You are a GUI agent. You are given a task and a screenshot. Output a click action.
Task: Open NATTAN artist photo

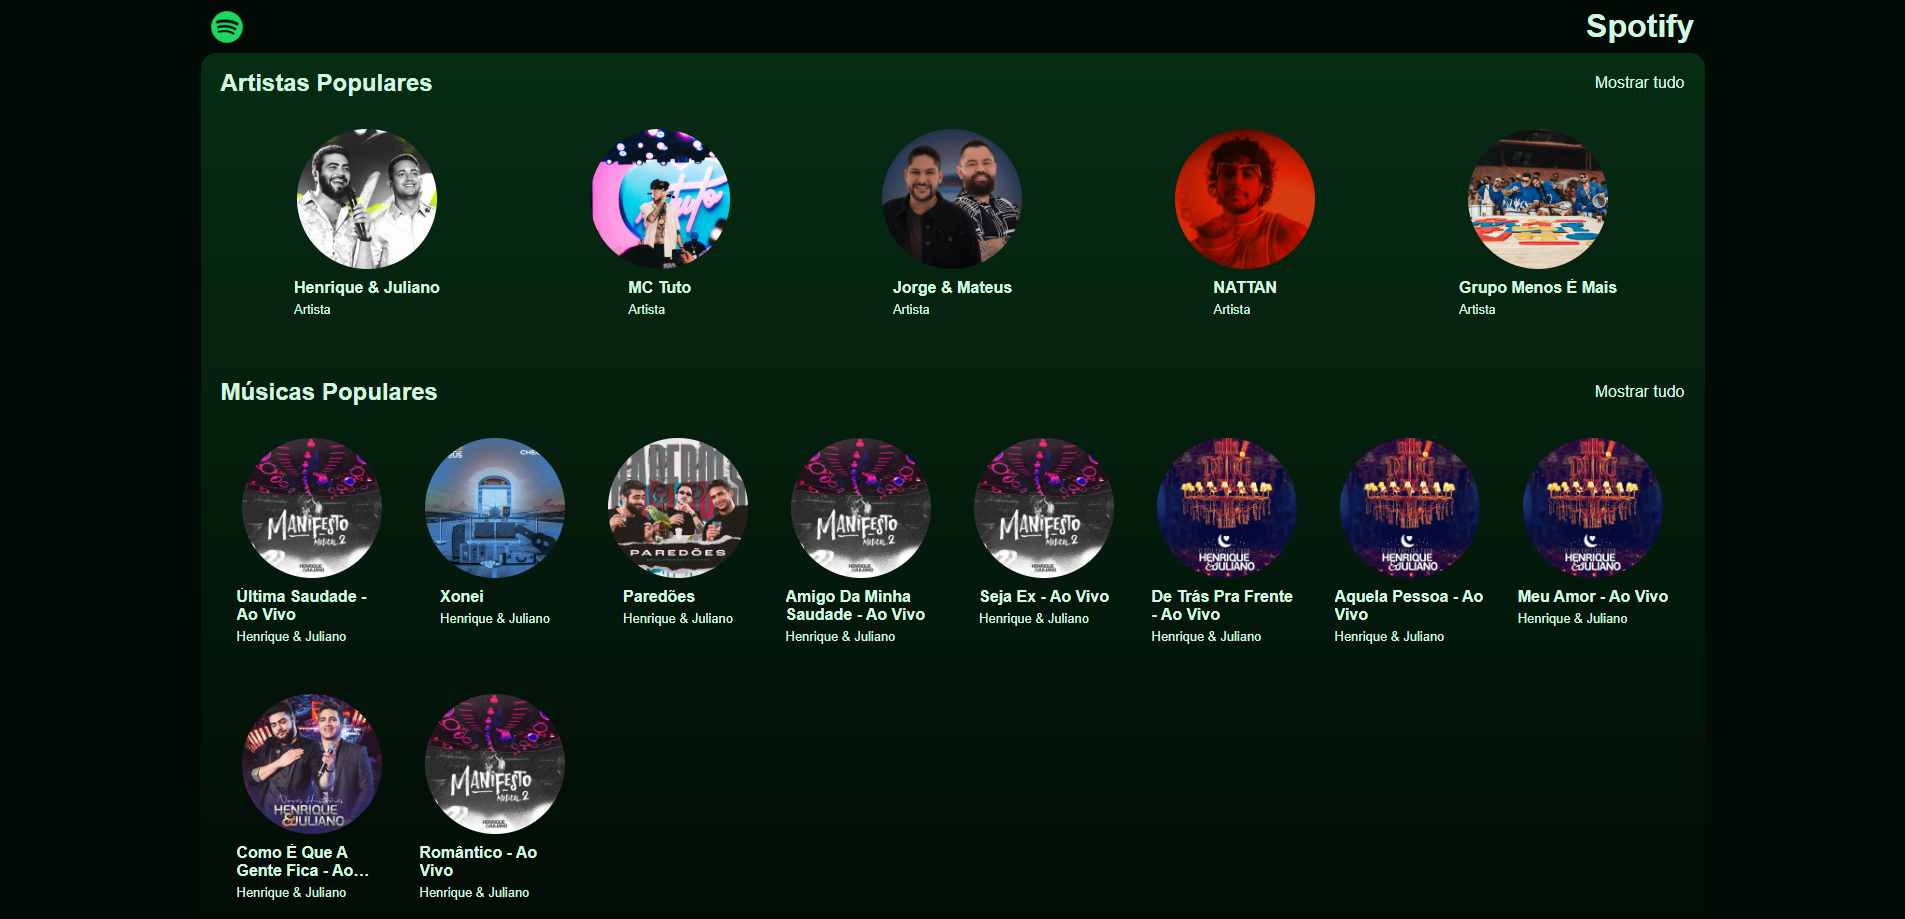pos(1245,199)
